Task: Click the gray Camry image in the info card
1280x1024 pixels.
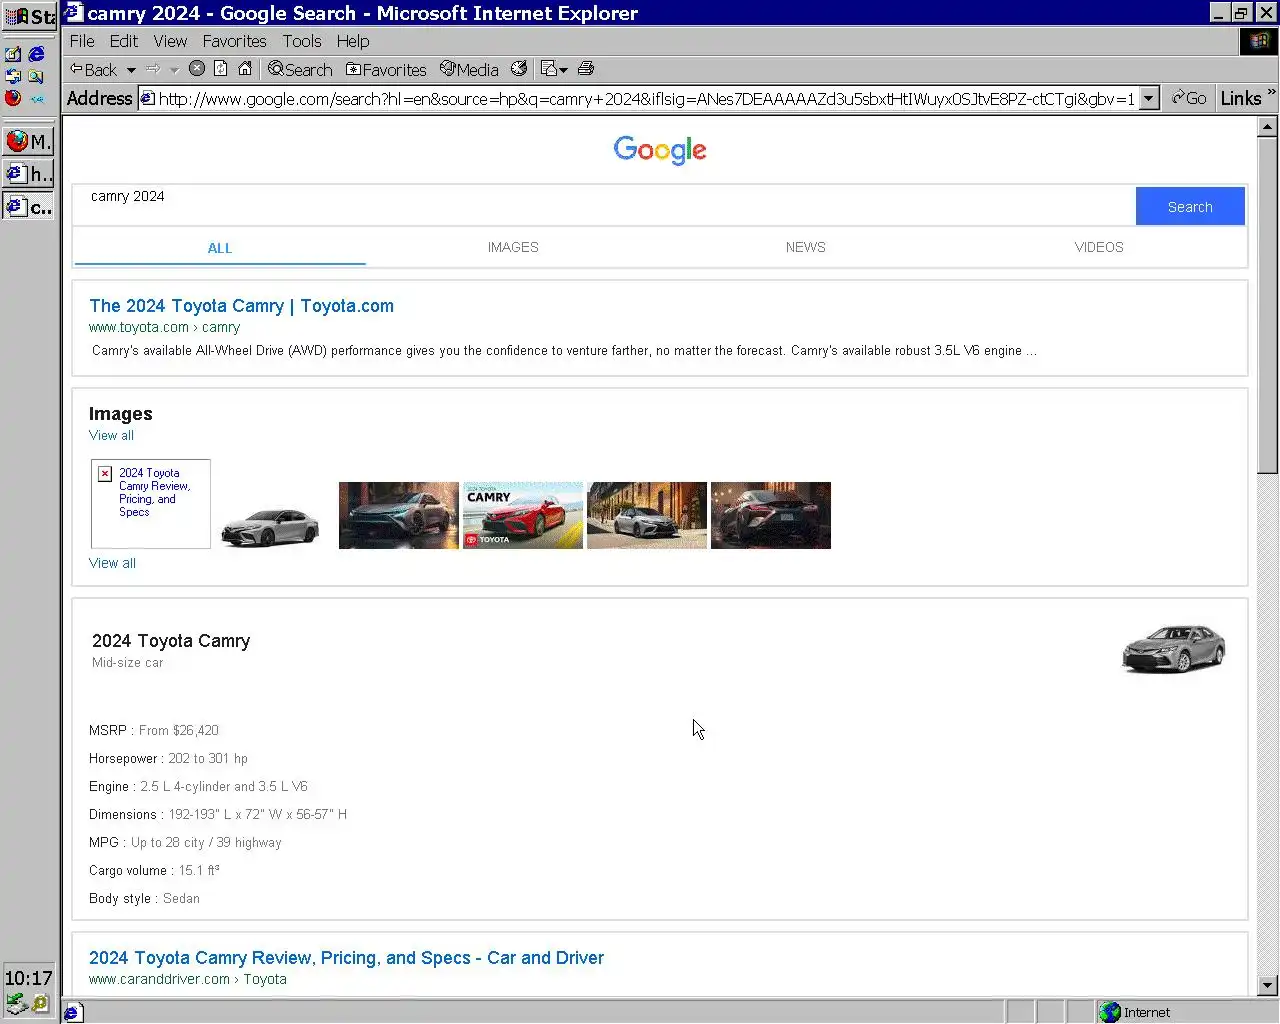Action: [1174, 648]
